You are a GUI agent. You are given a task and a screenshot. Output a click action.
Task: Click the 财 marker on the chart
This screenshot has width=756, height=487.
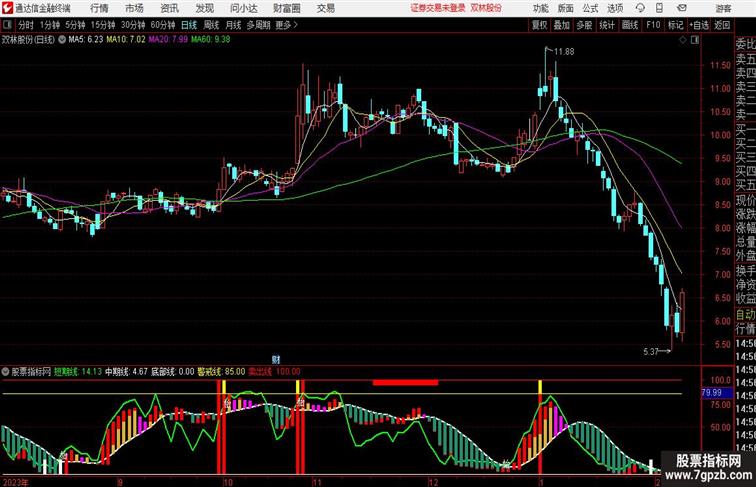point(276,359)
